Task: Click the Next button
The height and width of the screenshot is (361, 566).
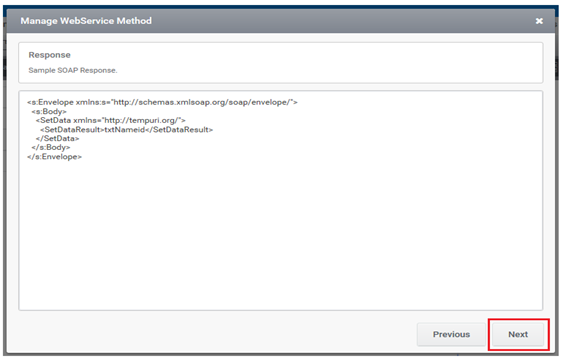Action: point(518,334)
